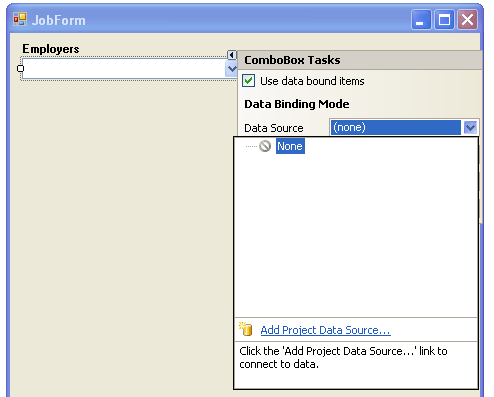Viewport: 494px width, 397px height.
Task: Close the JobForm window
Action: 467,20
